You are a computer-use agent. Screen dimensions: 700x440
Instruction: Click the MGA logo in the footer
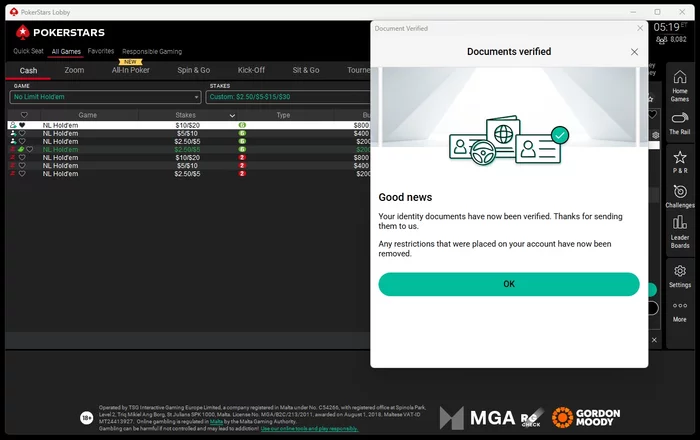[477, 418]
